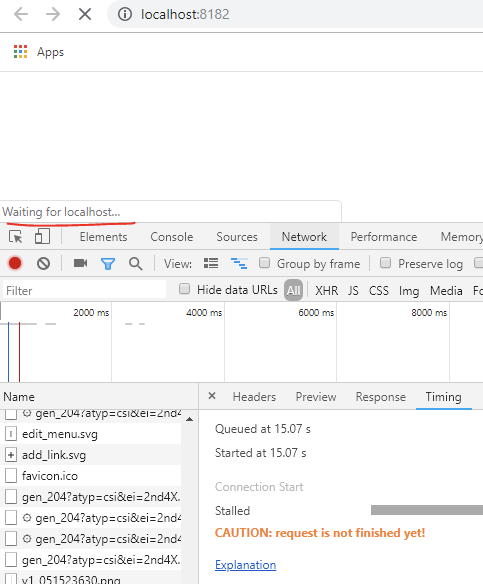The height and width of the screenshot is (584, 483).
Task: Toggle capture screenshots camera icon
Action: coord(80,263)
